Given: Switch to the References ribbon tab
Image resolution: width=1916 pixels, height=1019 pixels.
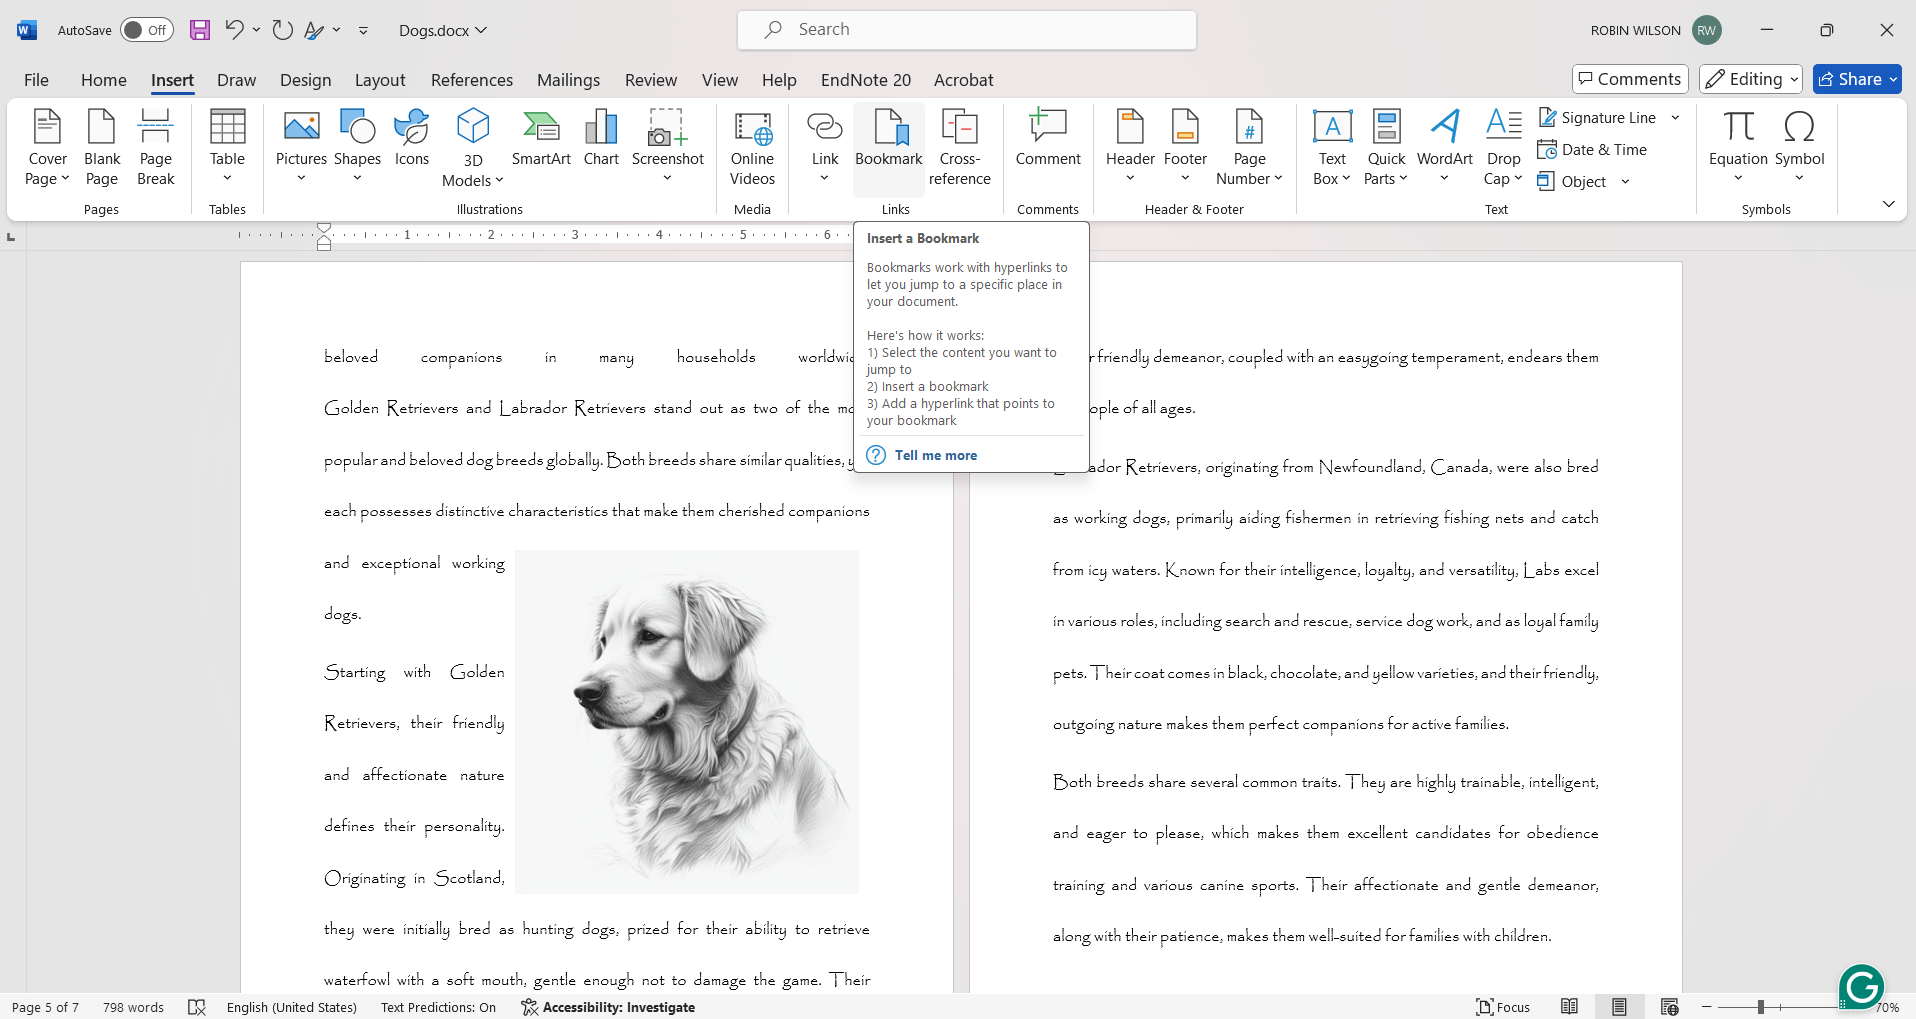Looking at the screenshot, I should point(471,79).
